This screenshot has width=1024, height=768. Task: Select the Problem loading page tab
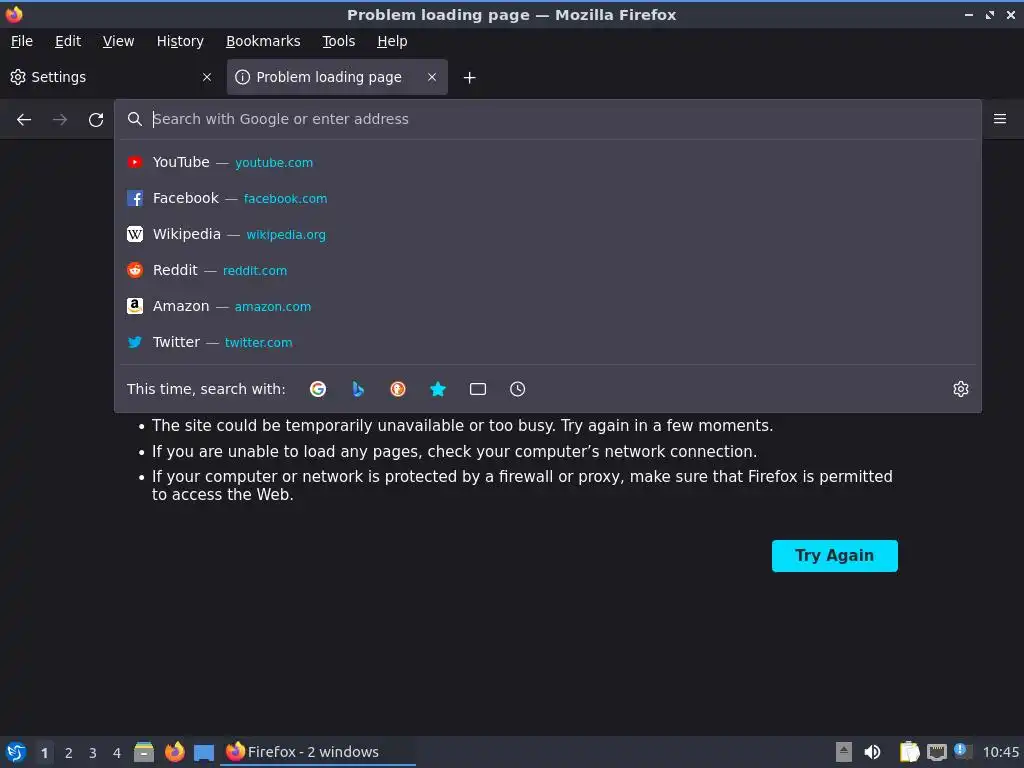coord(337,77)
